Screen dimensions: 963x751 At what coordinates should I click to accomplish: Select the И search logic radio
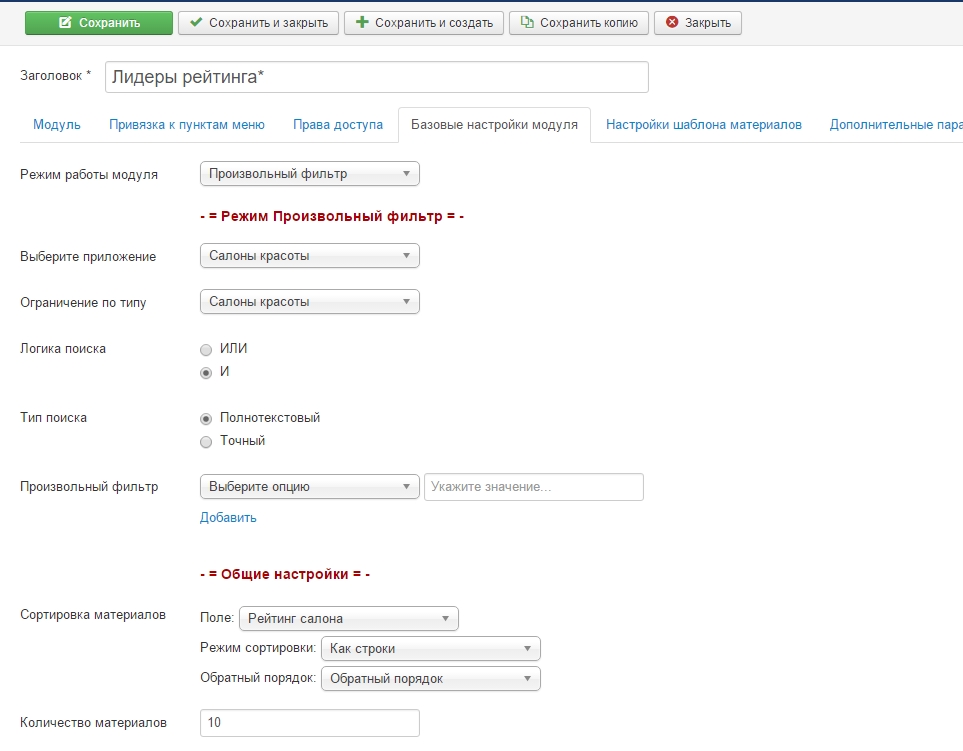coord(206,373)
